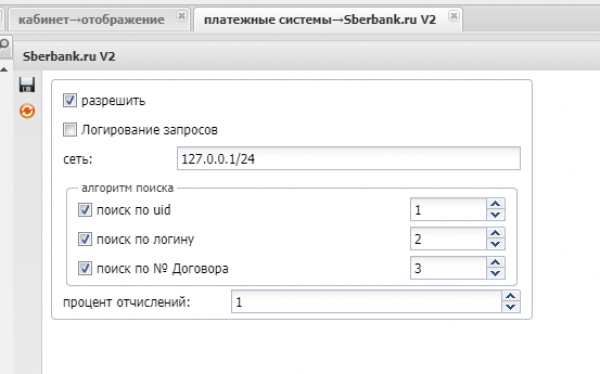The width and height of the screenshot is (600, 374).
Task: Uncheck поиск по № Договора checkbox
Action: (x=85, y=268)
